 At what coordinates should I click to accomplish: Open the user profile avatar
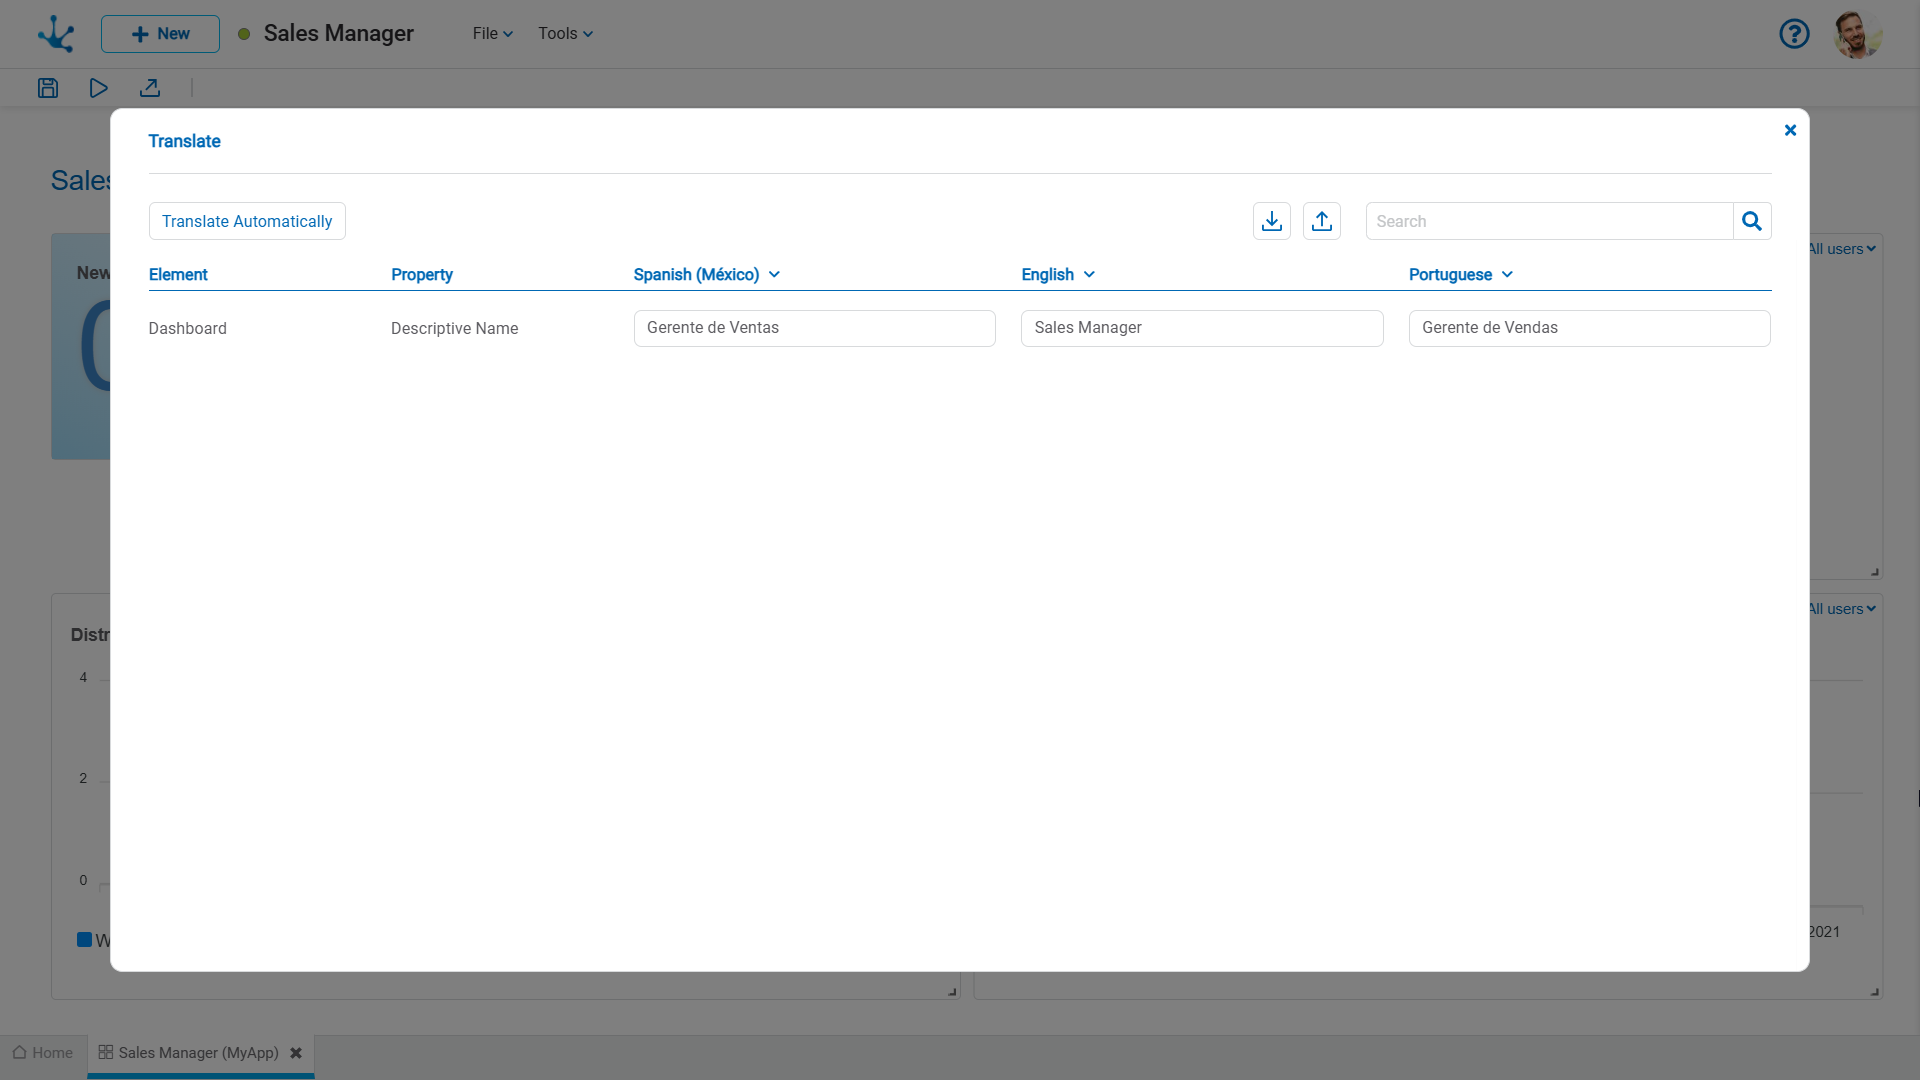point(1857,34)
